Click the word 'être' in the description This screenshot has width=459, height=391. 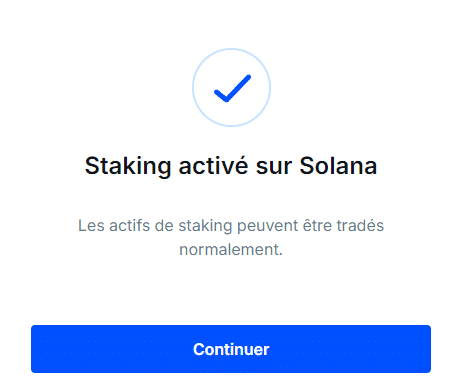pos(317,225)
